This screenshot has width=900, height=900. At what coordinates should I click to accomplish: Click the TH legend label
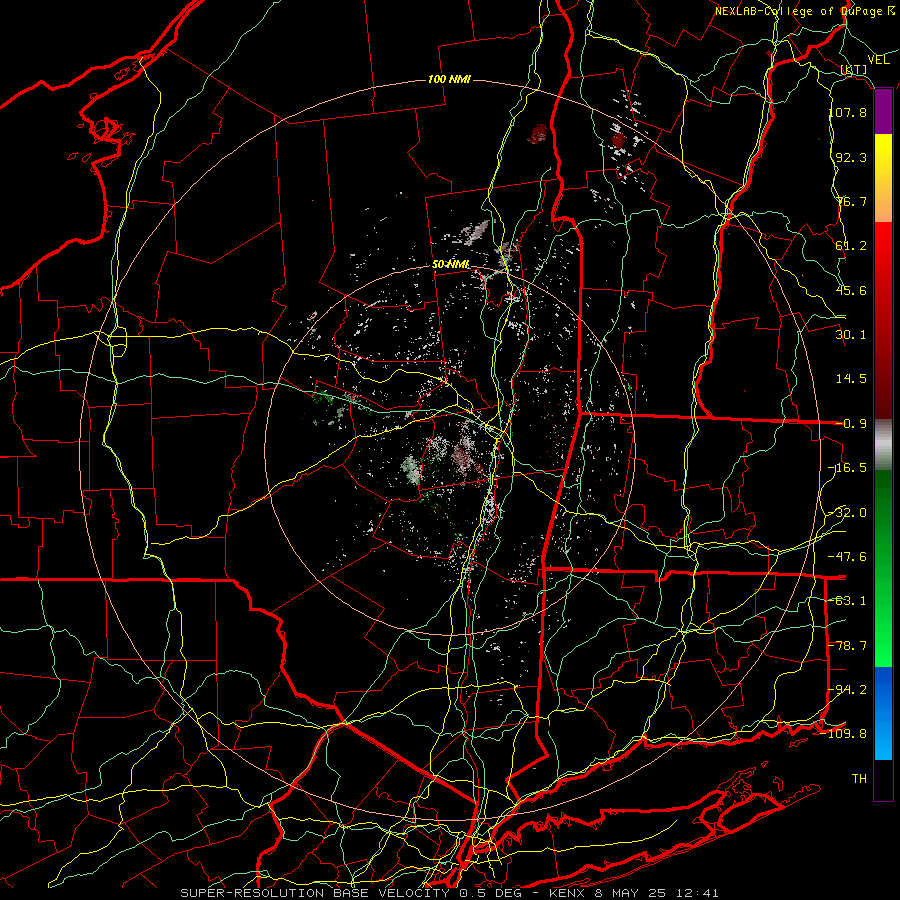(859, 779)
